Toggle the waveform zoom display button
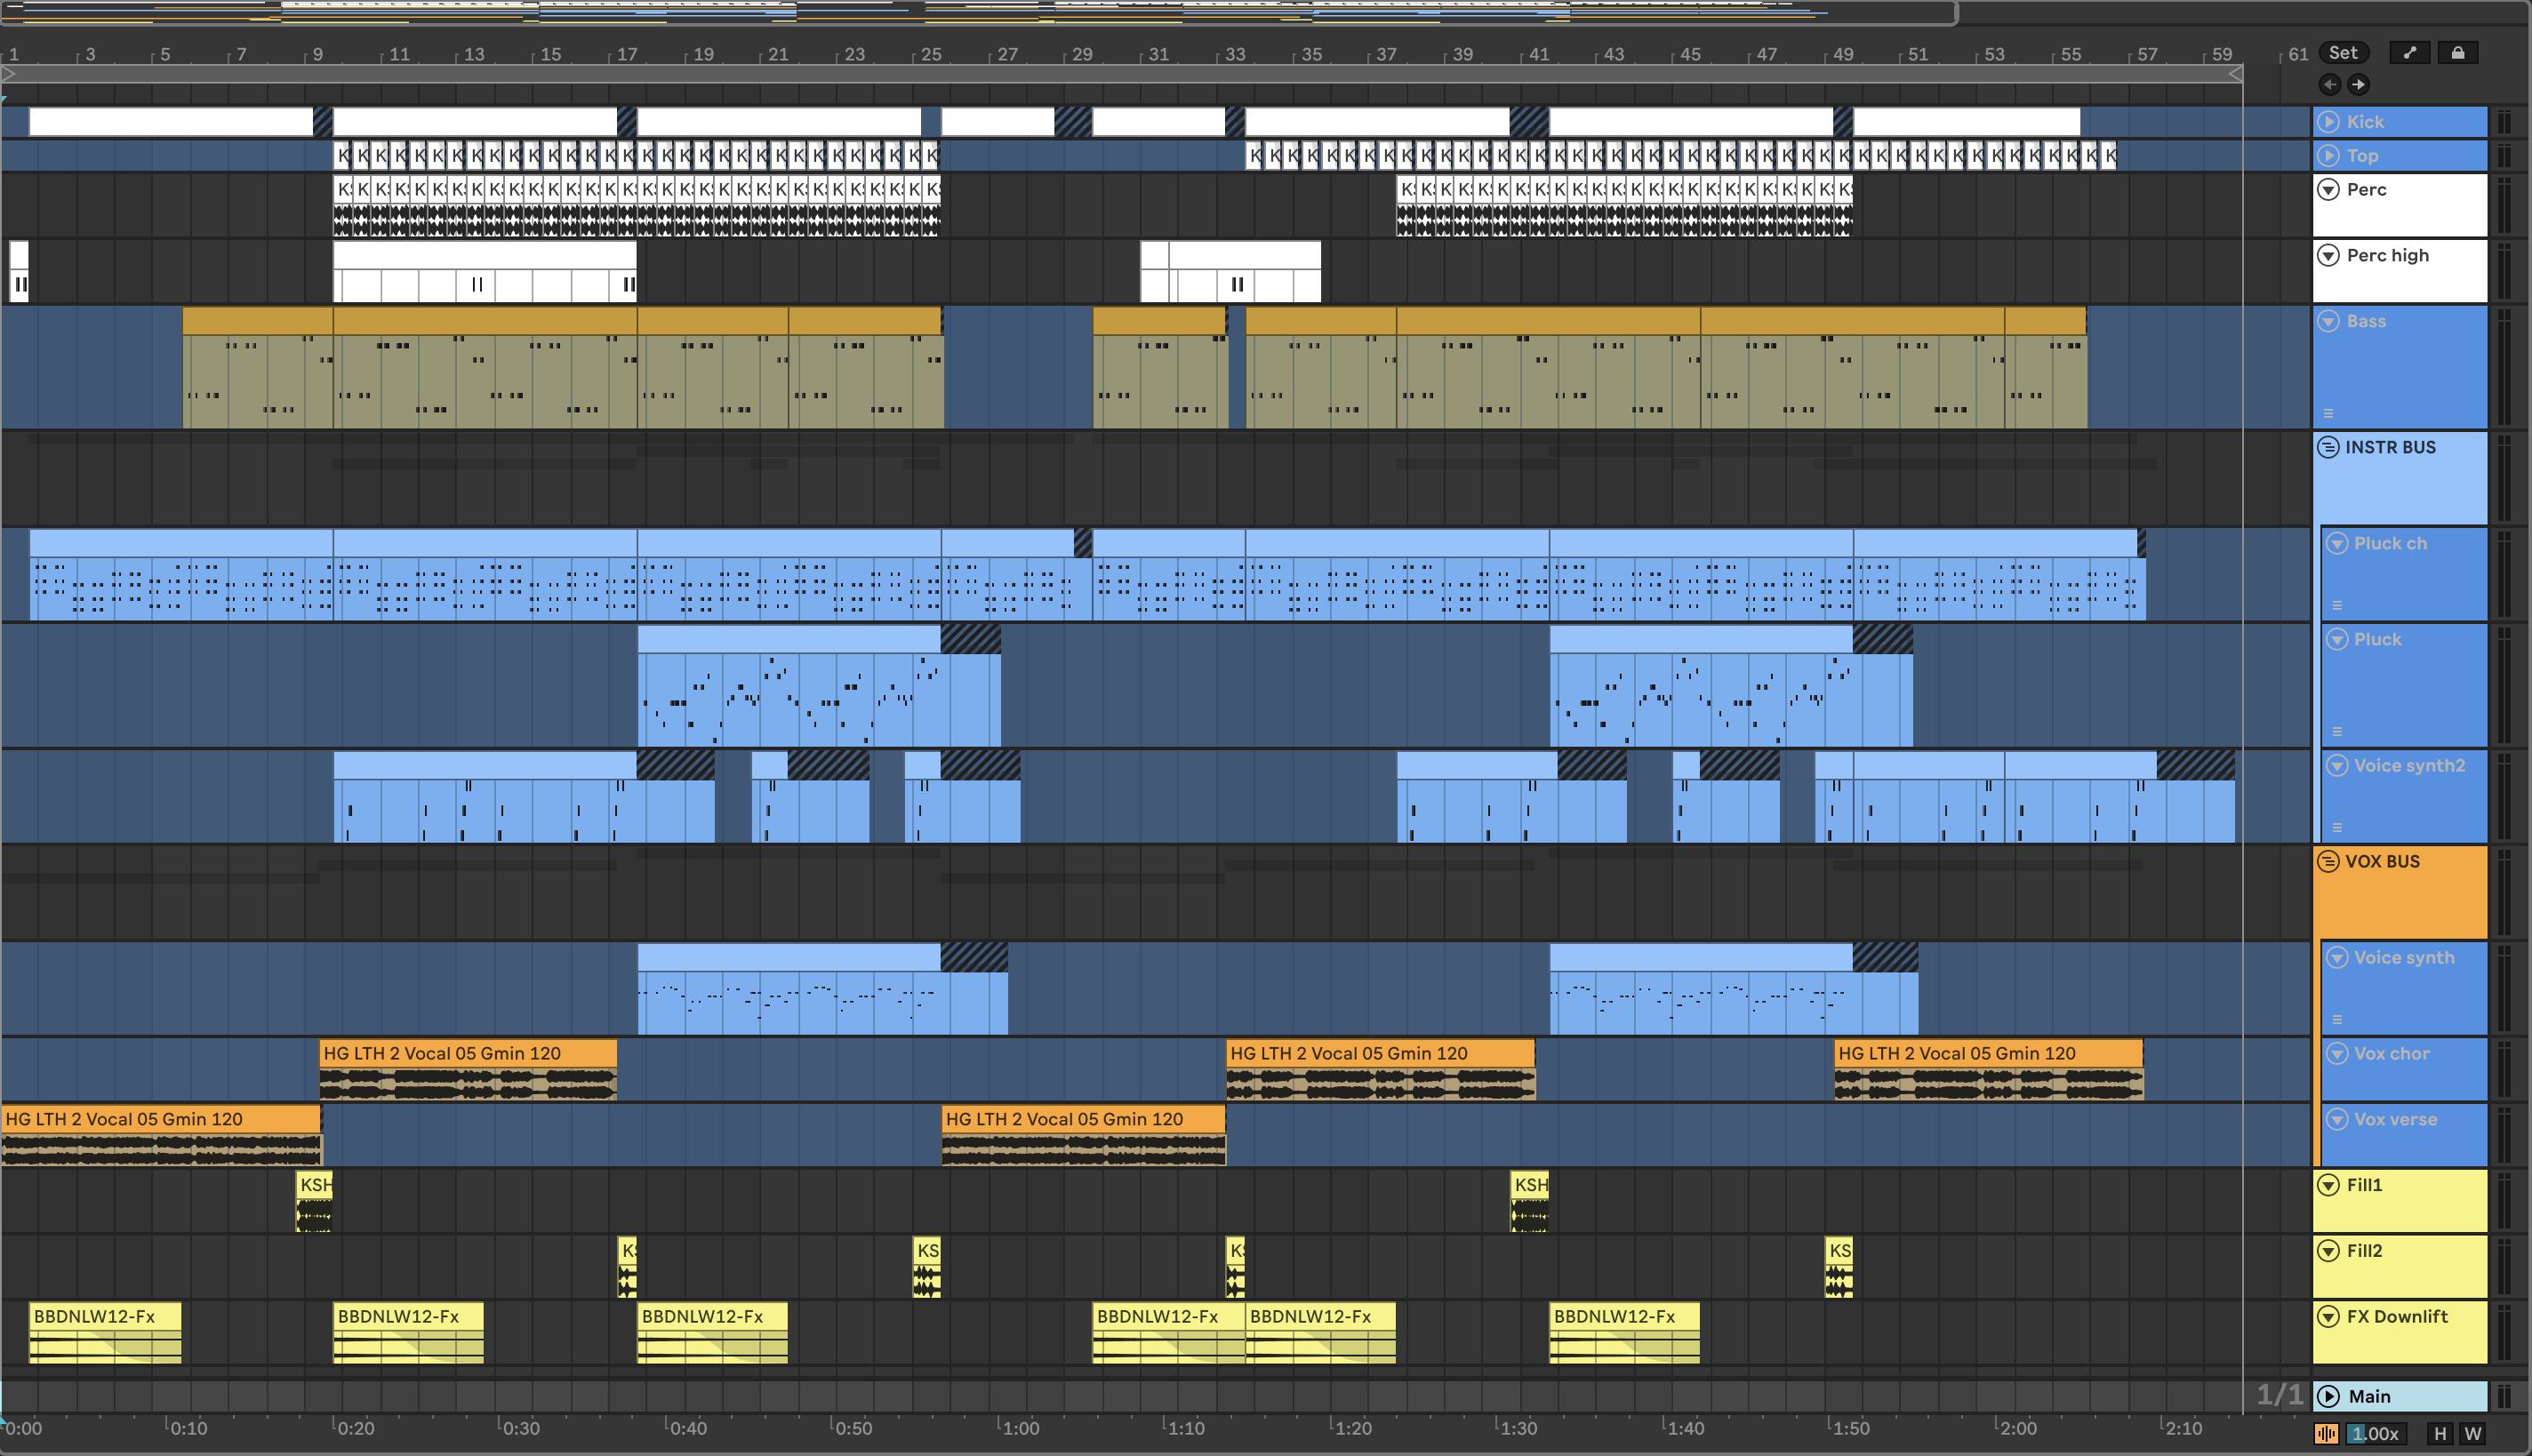Viewport: 2532px width, 1456px height. (2326, 1433)
